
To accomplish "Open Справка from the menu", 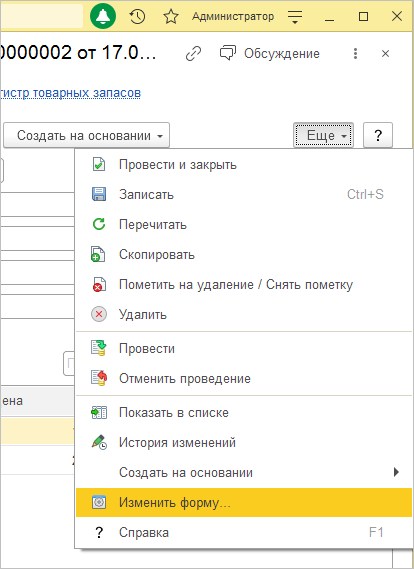I will pos(244,533).
